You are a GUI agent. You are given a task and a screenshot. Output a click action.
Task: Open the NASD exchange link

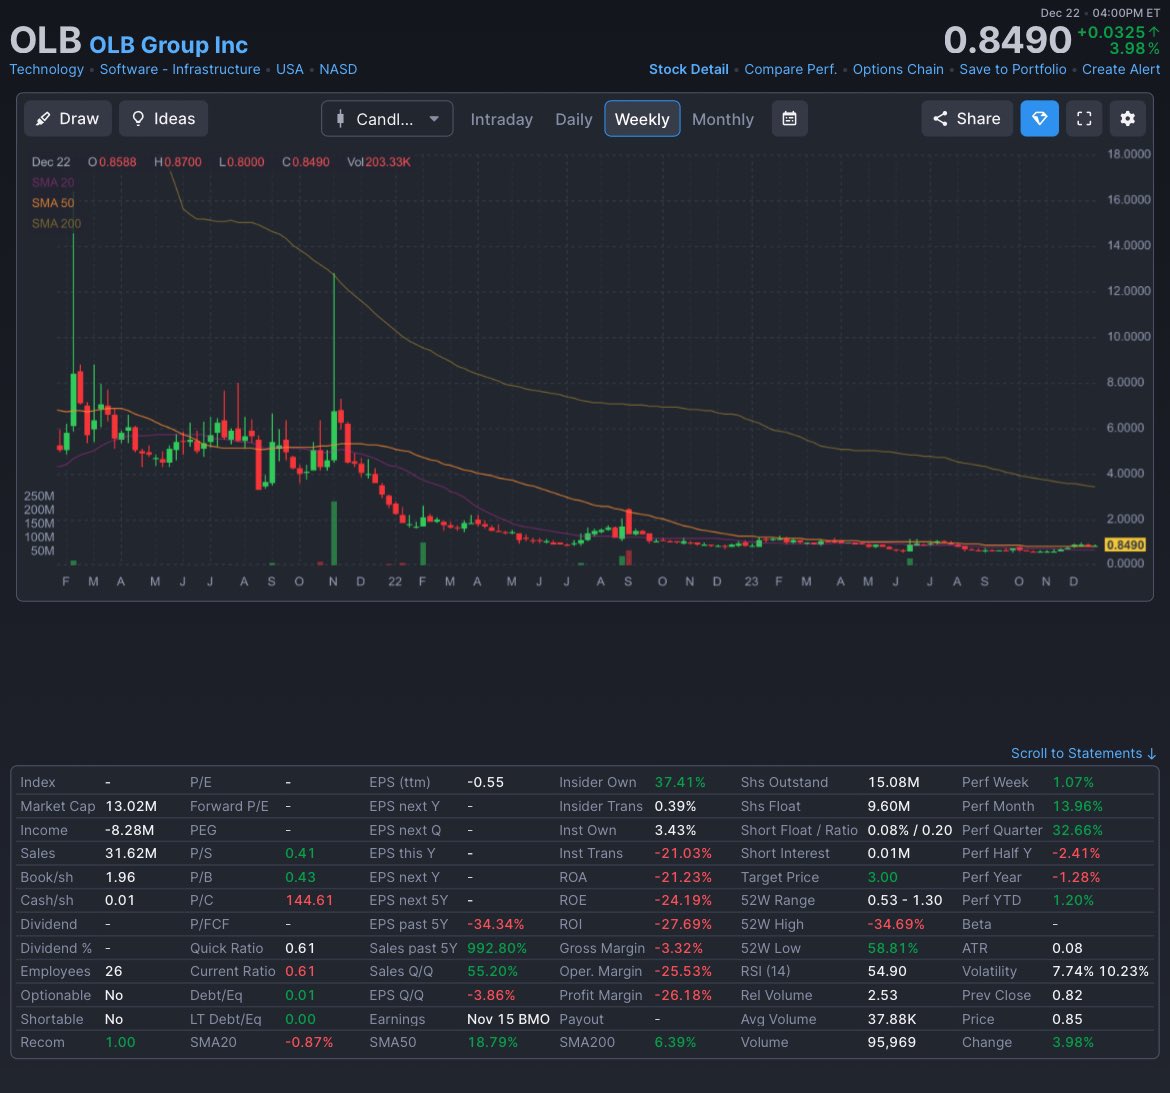click(x=338, y=69)
